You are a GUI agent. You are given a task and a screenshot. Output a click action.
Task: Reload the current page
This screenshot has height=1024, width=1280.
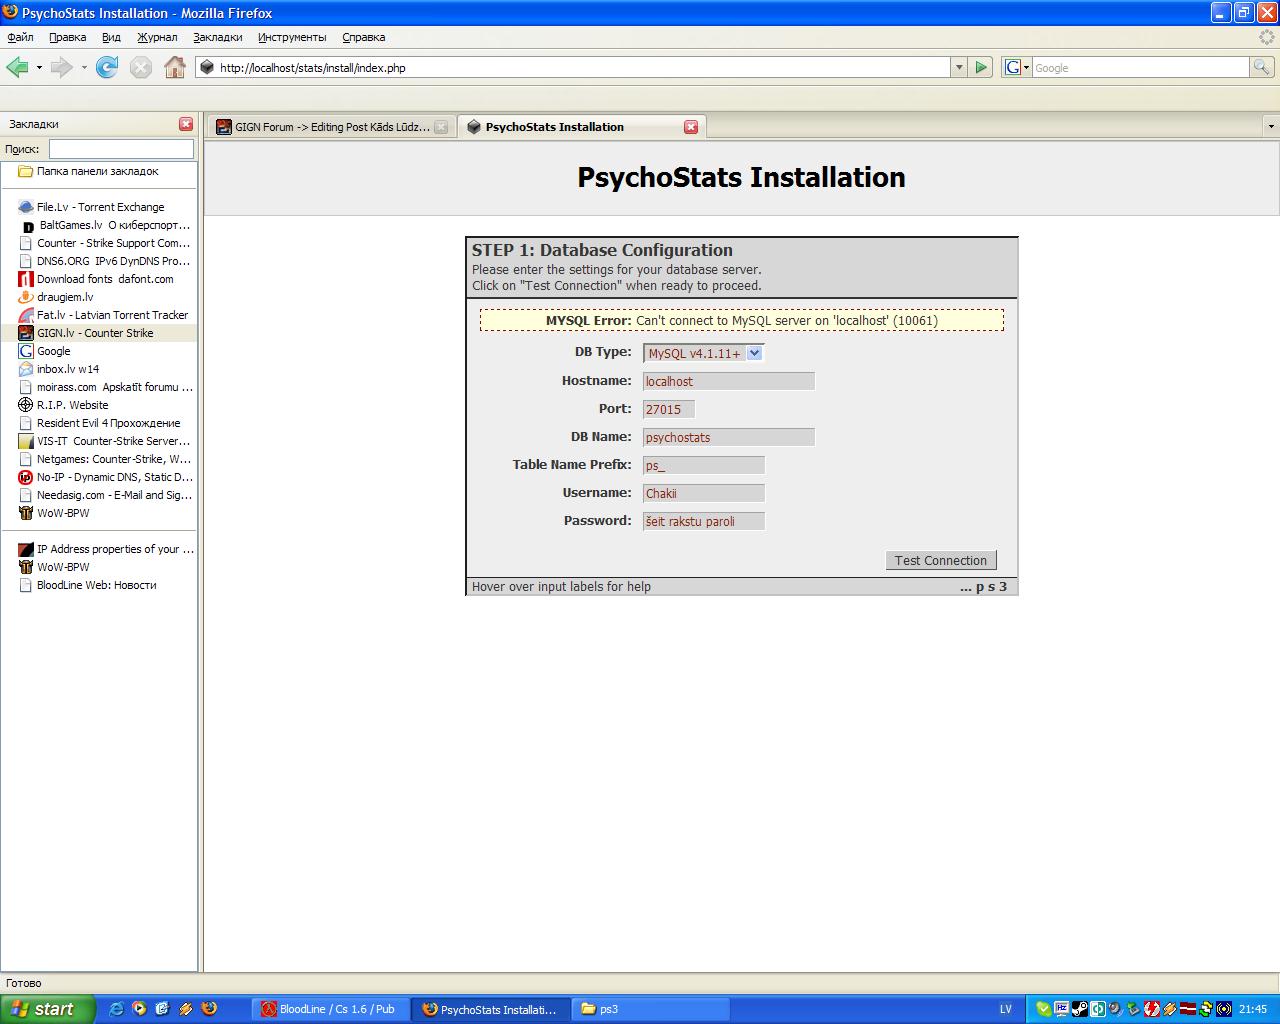click(x=107, y=67)
